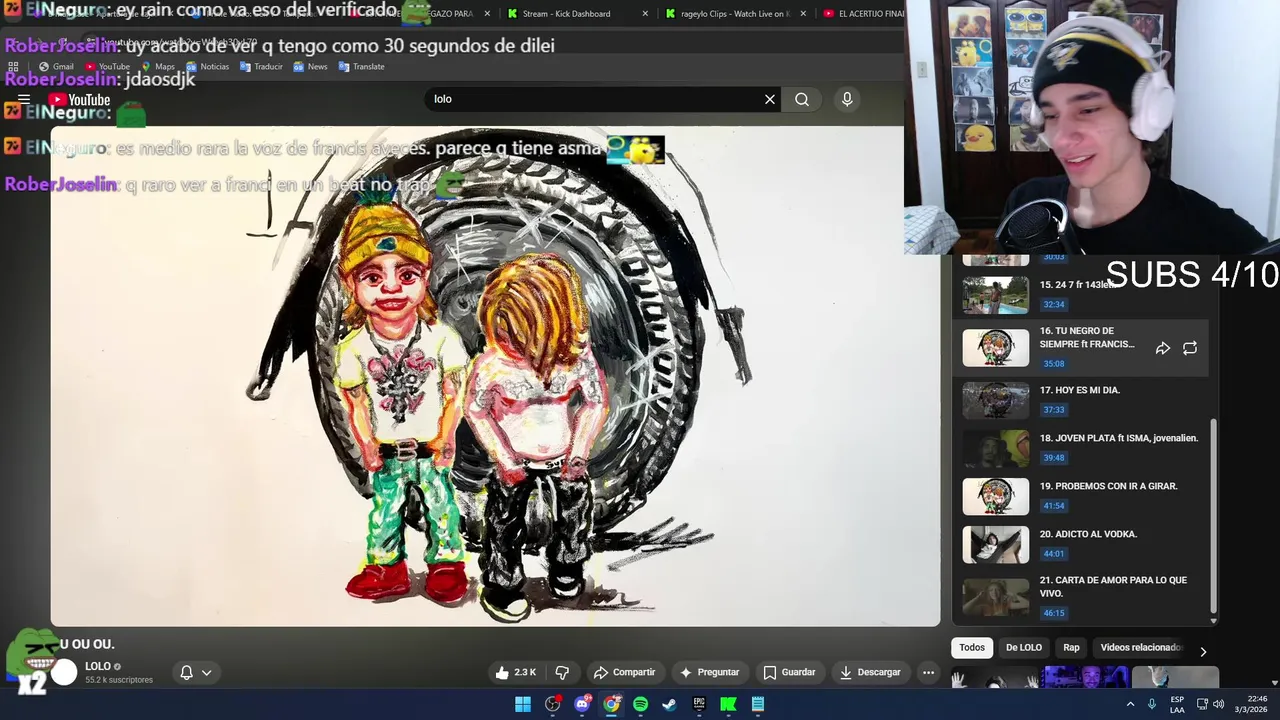Viewport: 1280px width, 720px height.
Task: Click the Descargar download button
Action: [x=870, y=672]
